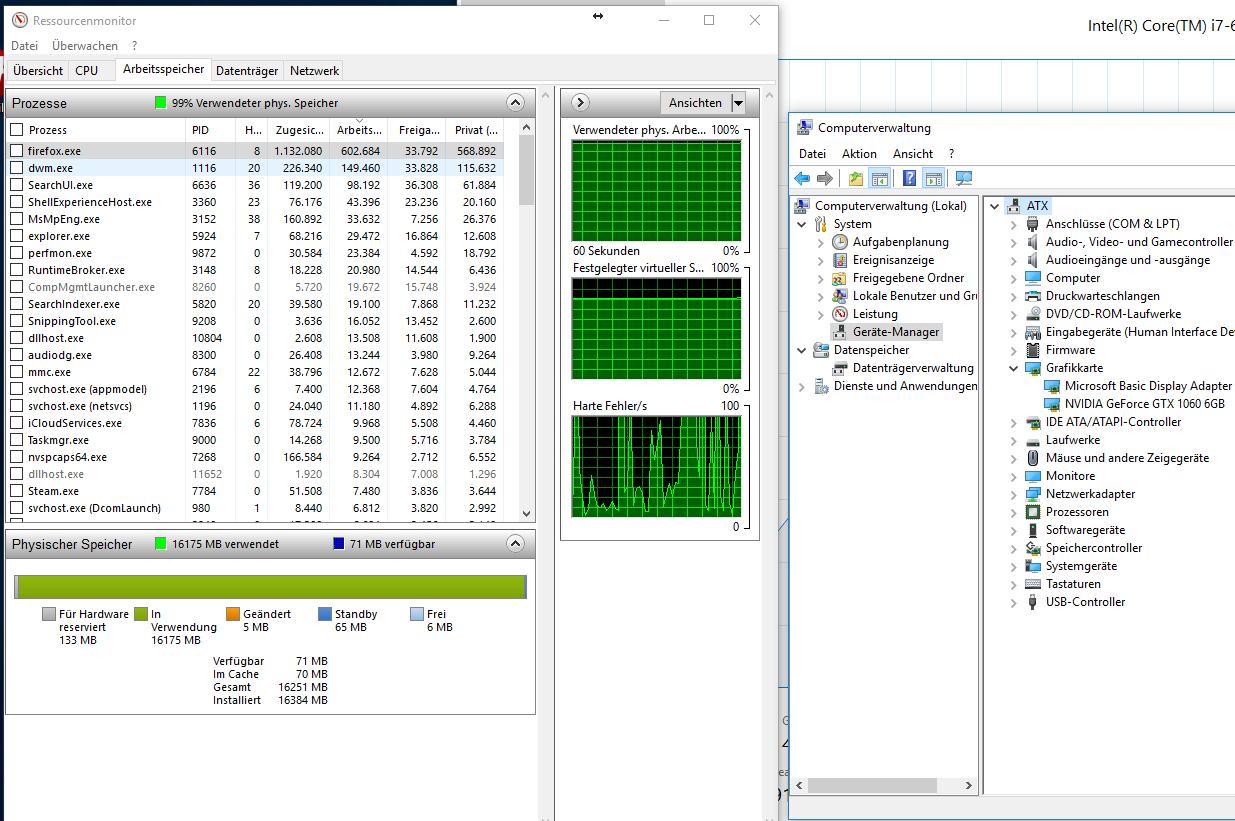Select Aufgabenplanung clock icon in tree
This screenshot has height=821, width=1235.
pos(841,242)
